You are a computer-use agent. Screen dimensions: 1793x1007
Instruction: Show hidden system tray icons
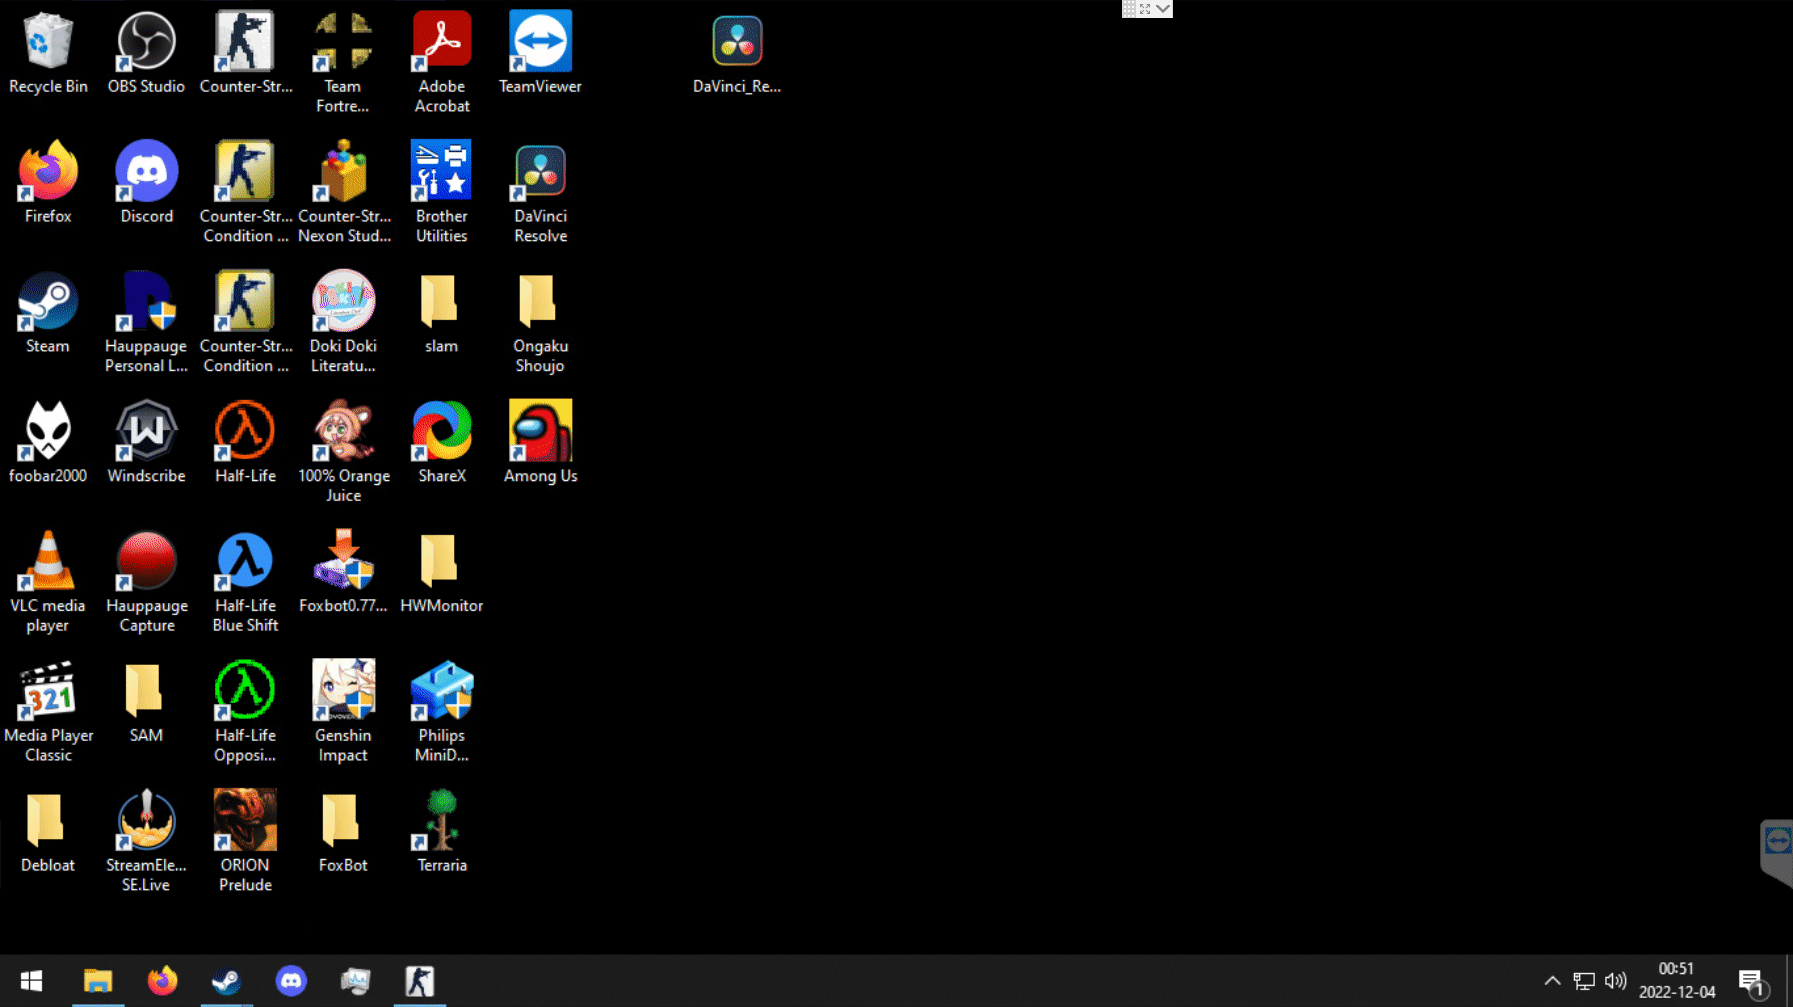pos(1552,981)
